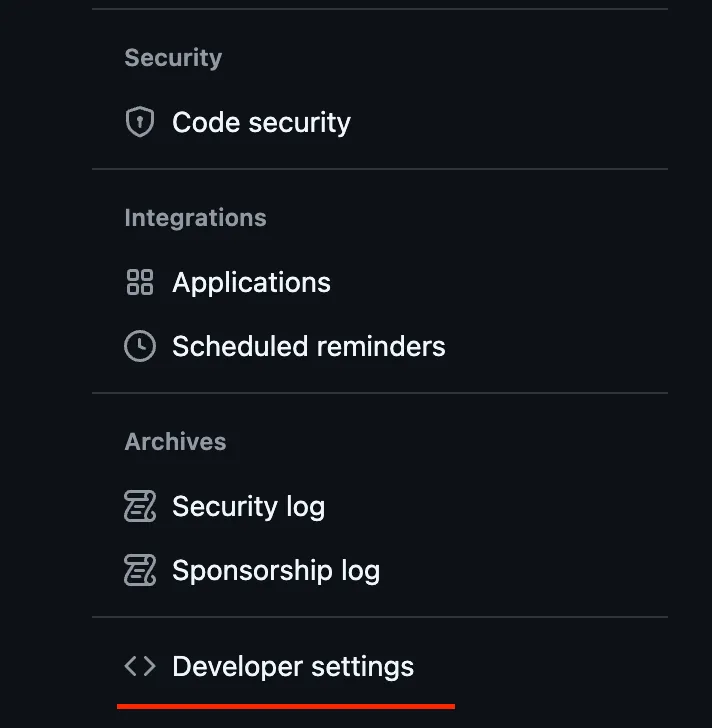Click the red underline beneath Developer settings

(286, 706)
